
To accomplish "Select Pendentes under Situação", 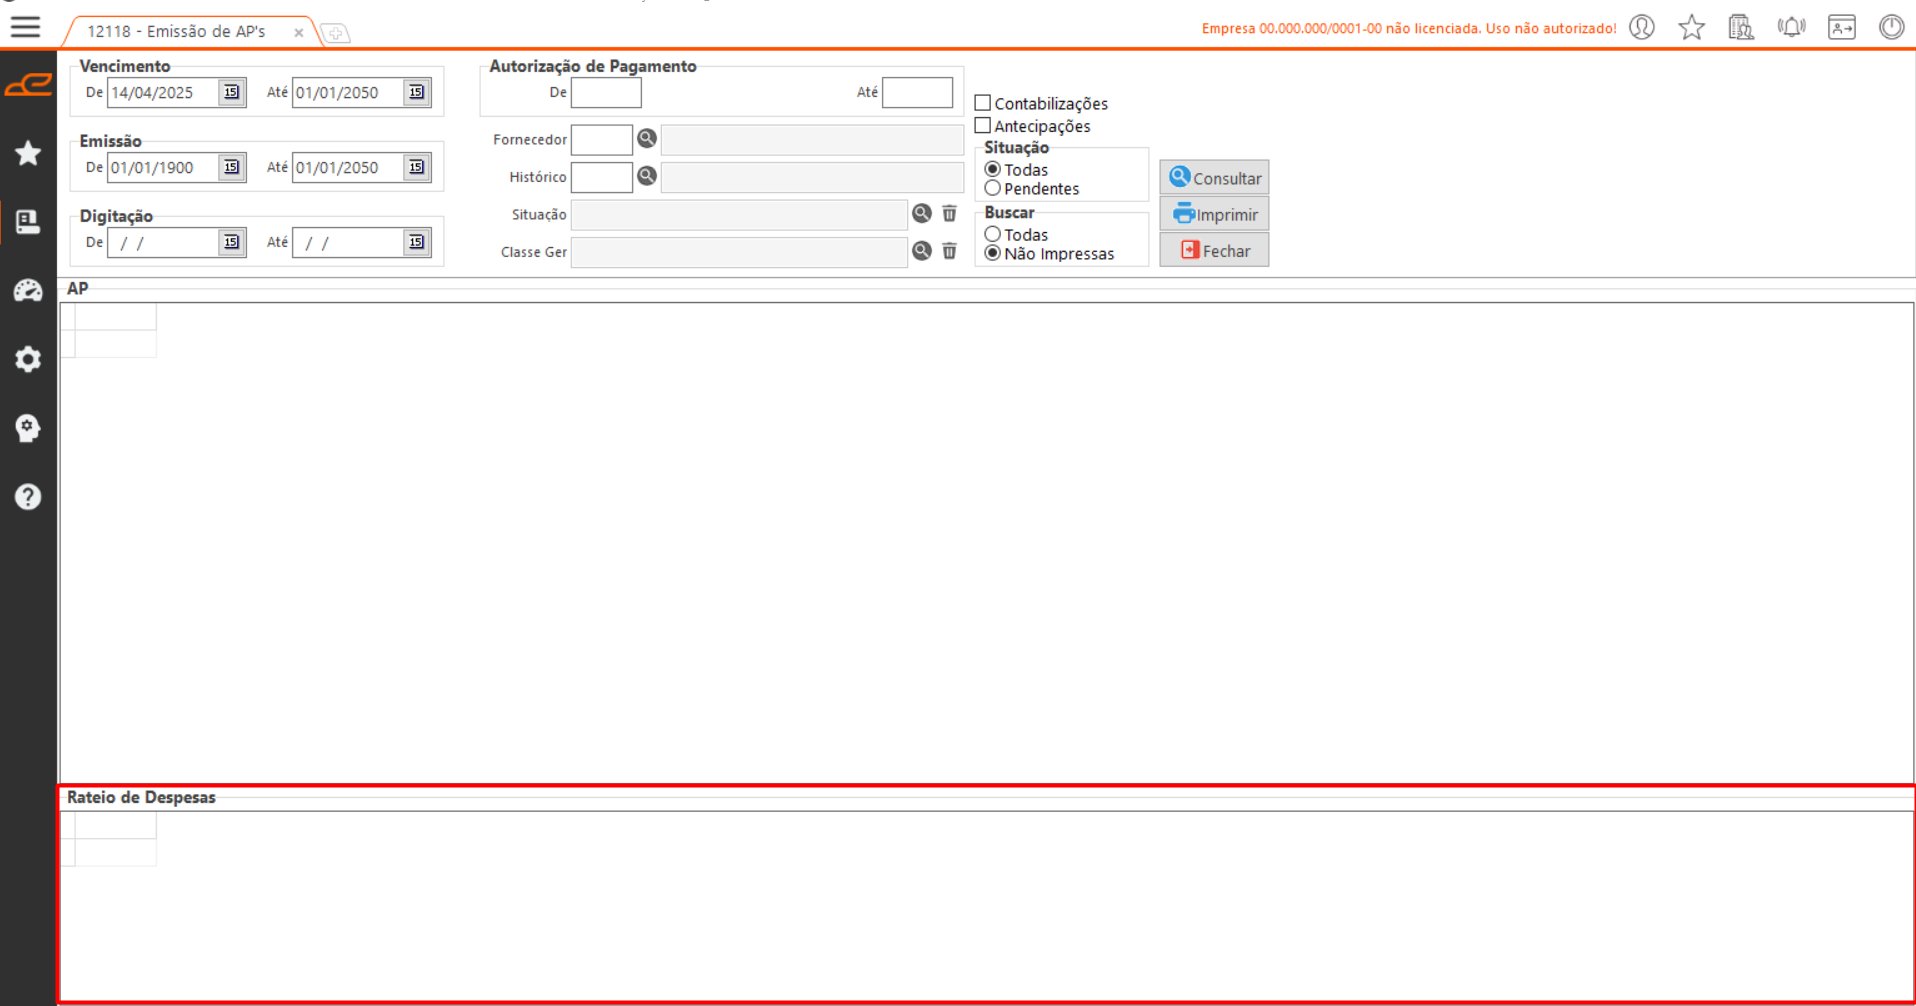I will 993,189.
